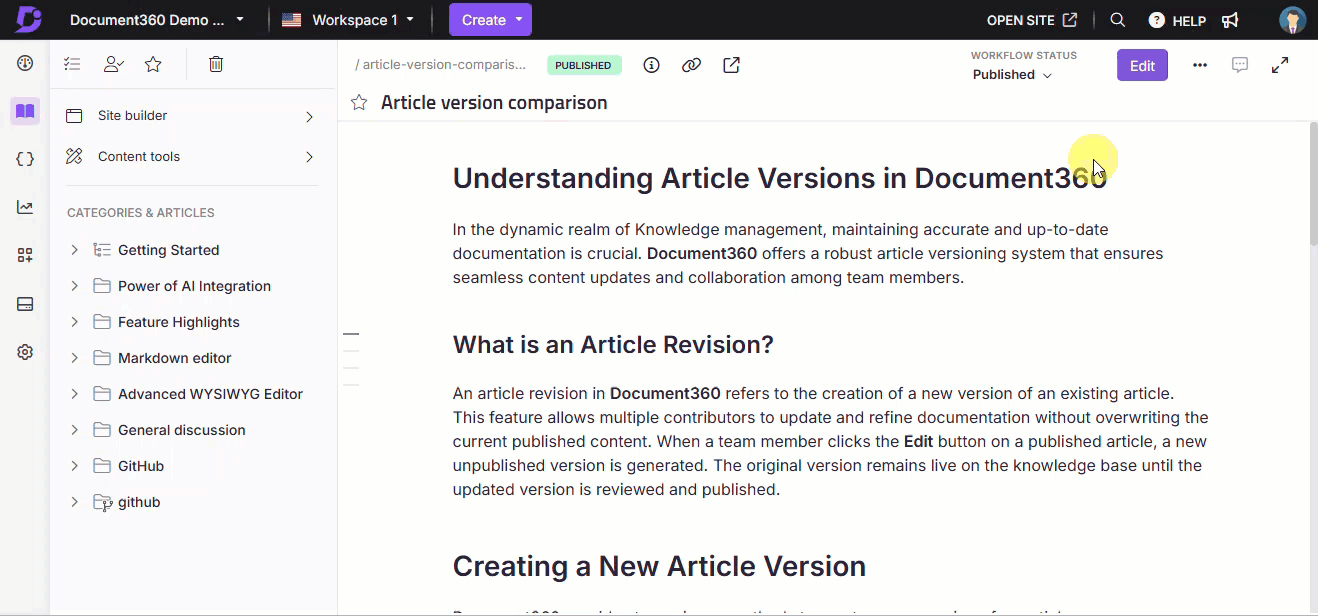1318x616 pixels.
Task: Expand the lowercase github category
Action: point(74,502)
